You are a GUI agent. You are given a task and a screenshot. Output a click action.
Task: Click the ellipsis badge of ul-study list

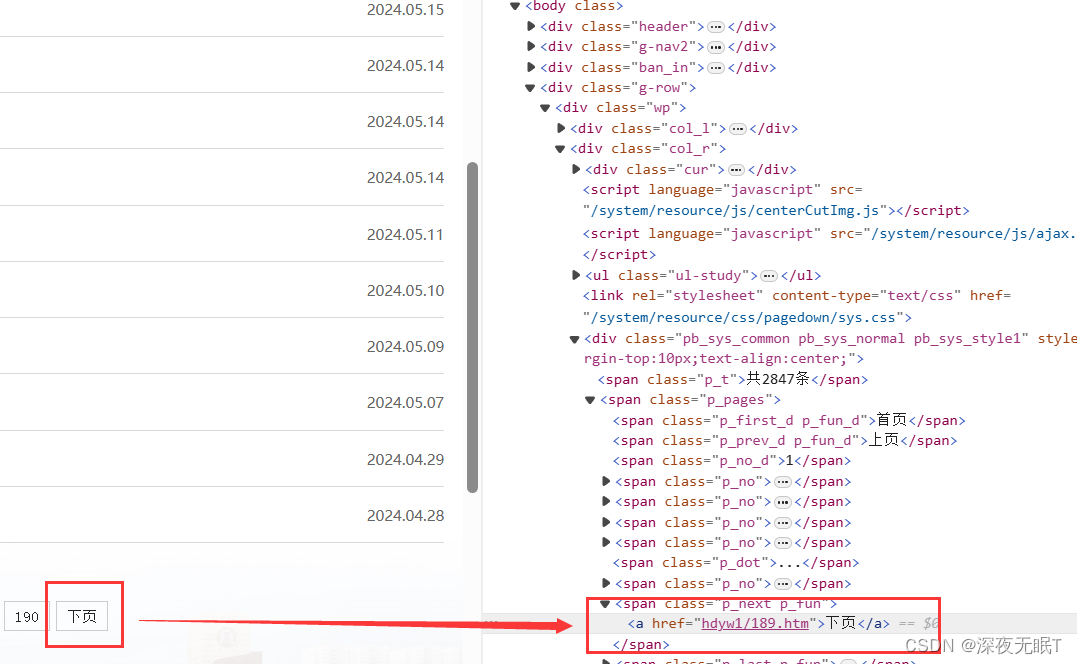tap(768, 276)
